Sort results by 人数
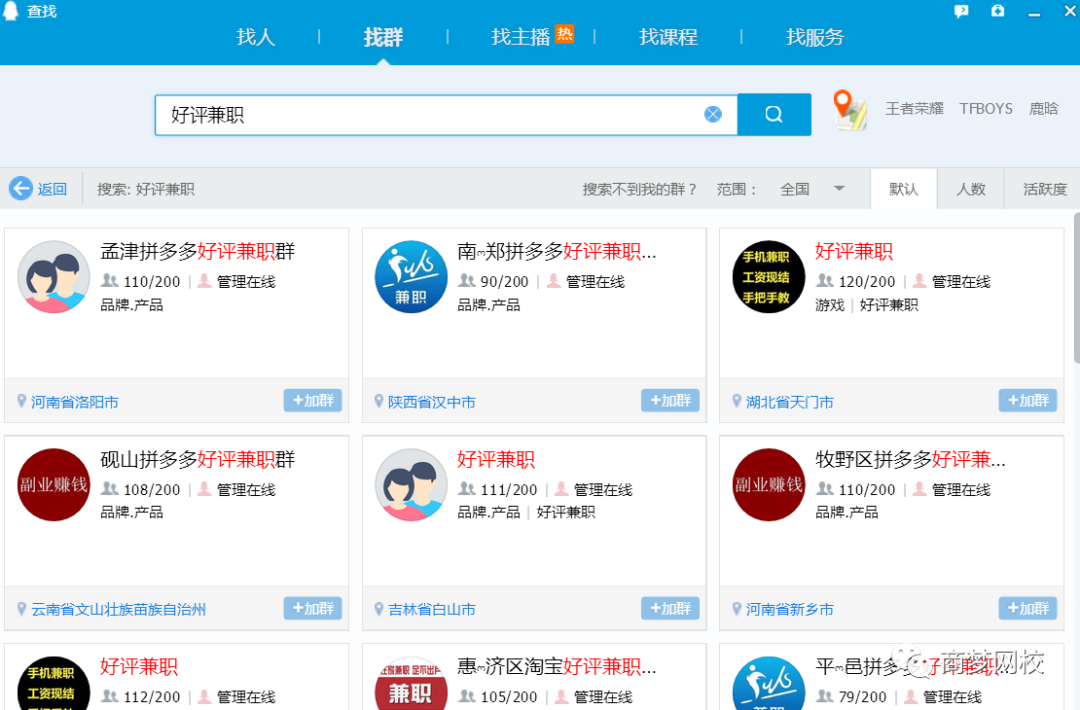This screenshot has width=1080, height=710. click(x=970, y=189)
